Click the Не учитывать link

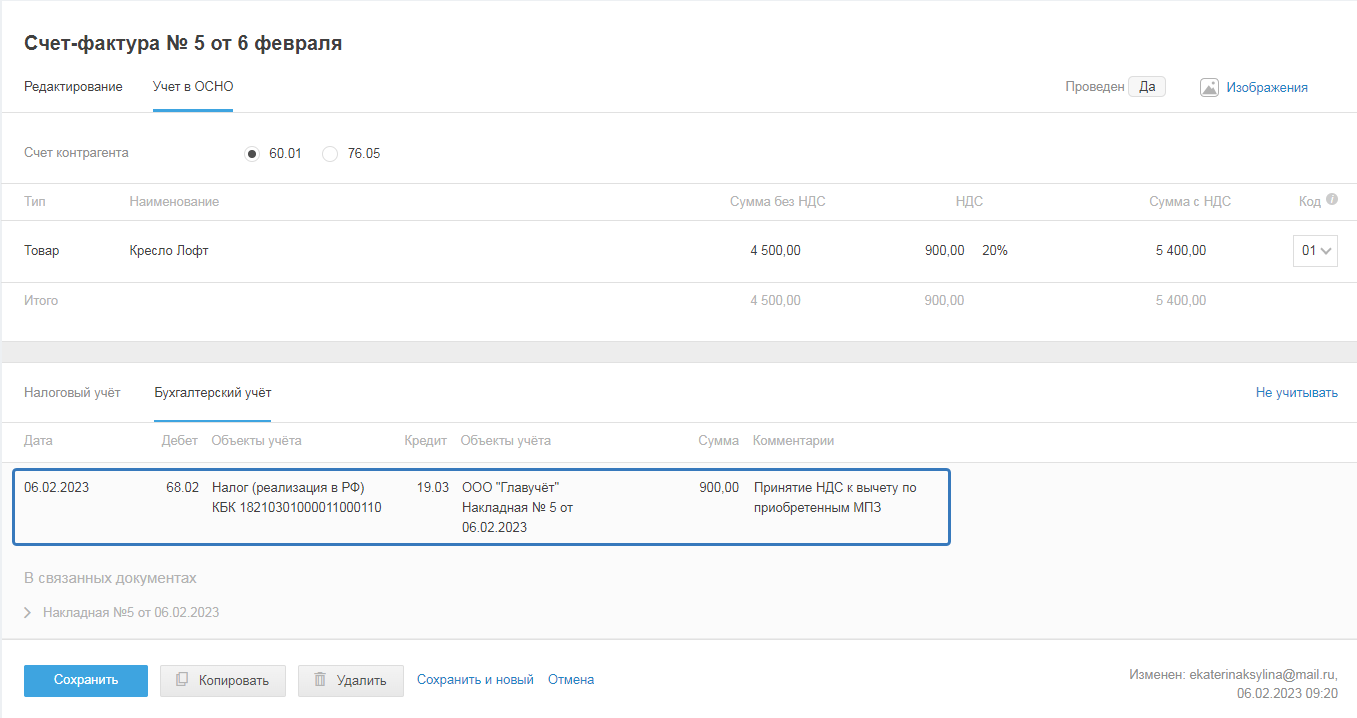[1296, 392]
